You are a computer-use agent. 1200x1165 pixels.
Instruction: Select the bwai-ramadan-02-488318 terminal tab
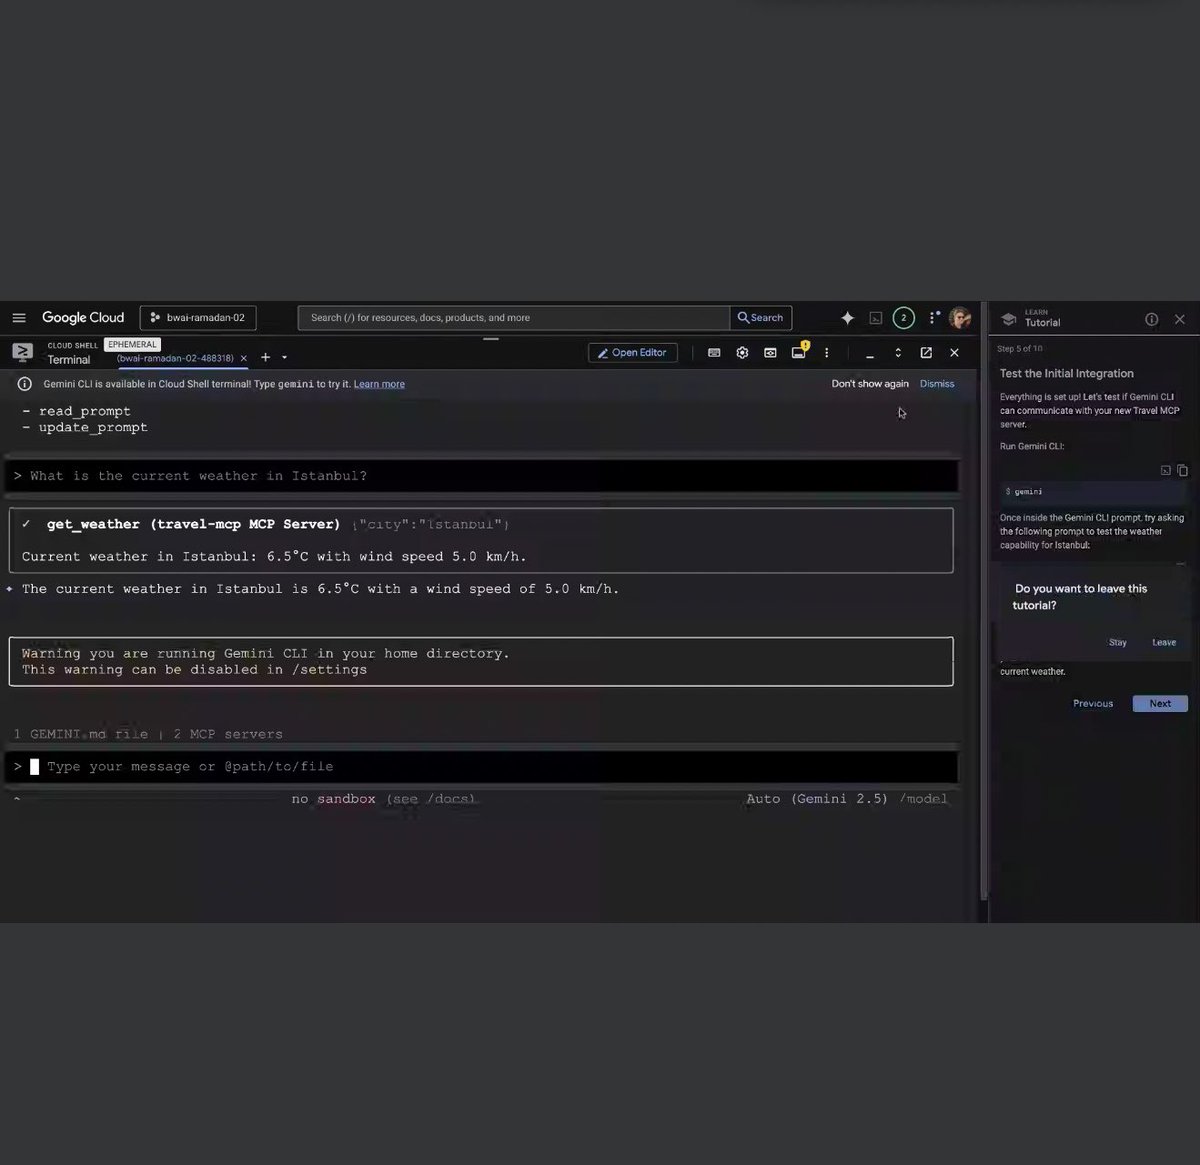[175, 358]
